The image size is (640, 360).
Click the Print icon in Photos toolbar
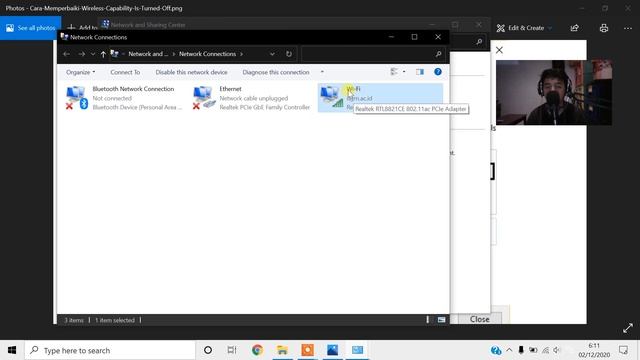click(x=604, y=28)
